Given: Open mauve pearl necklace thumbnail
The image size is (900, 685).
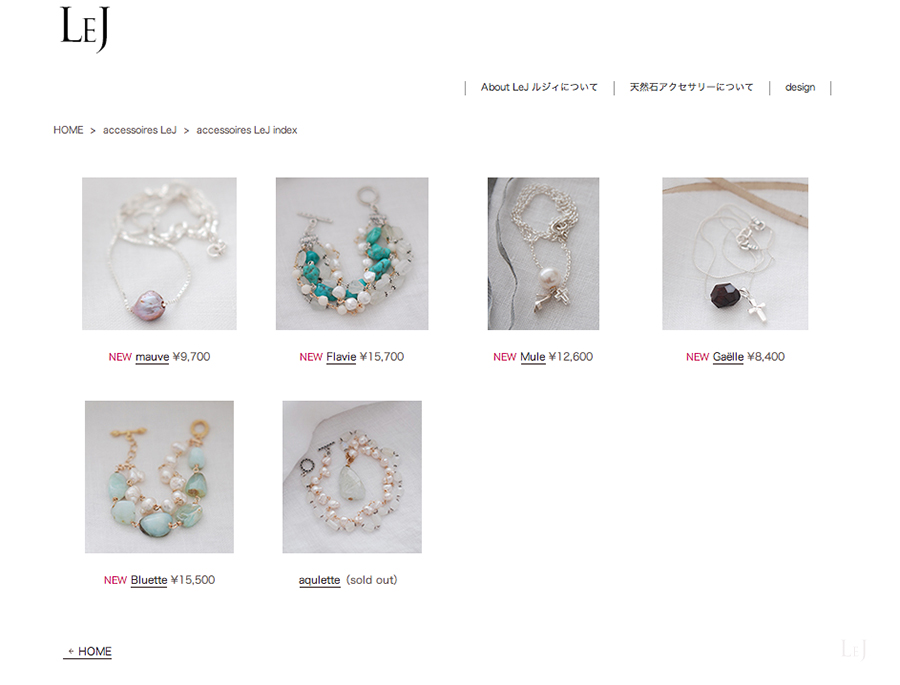Looking at the screenshot, I should [159, 254].
